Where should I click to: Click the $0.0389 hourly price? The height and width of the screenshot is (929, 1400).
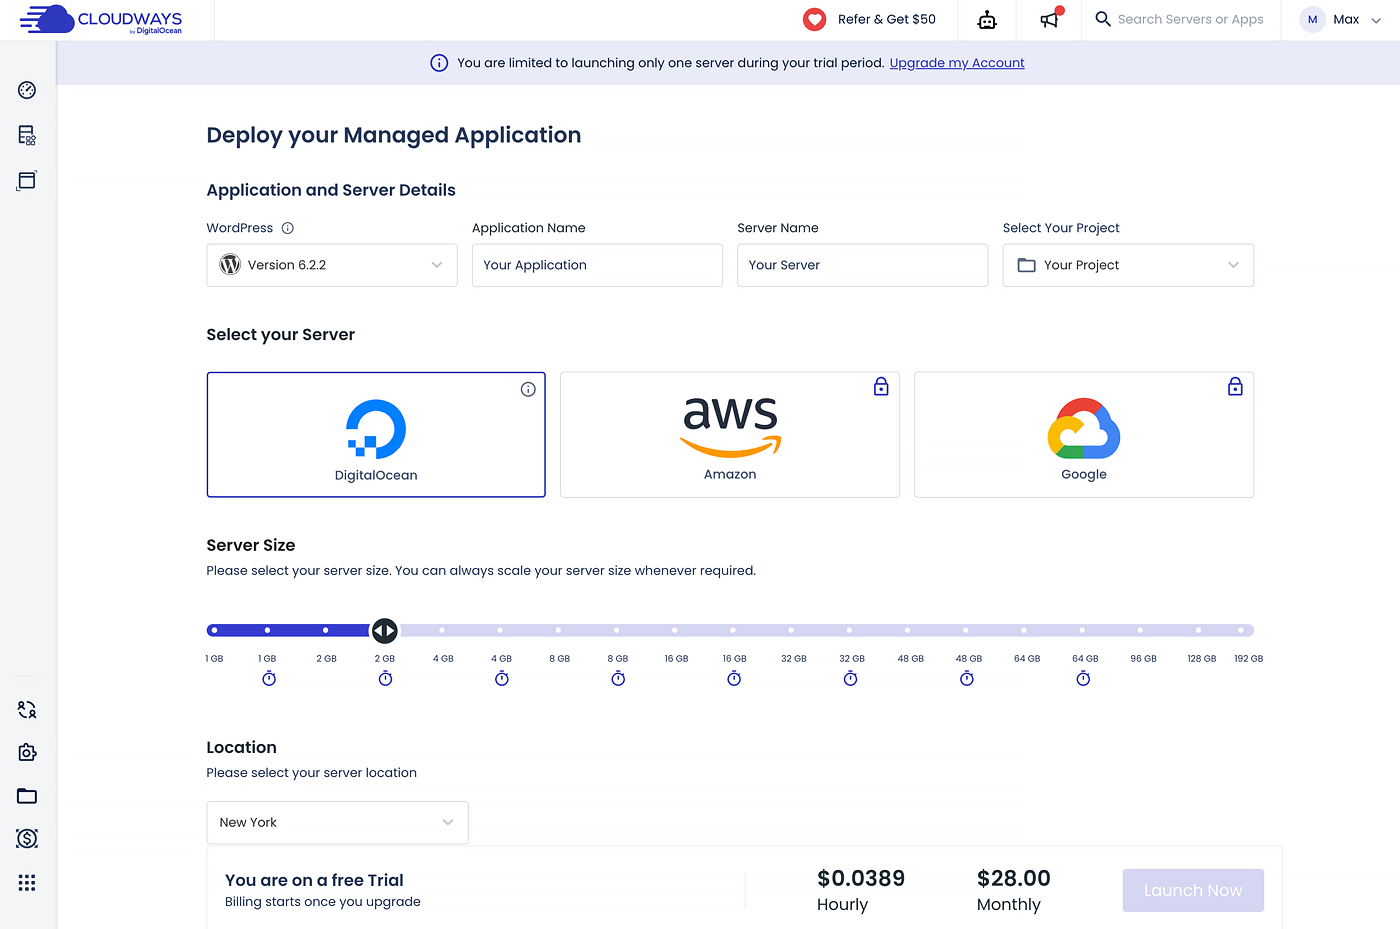coord(861,878)
